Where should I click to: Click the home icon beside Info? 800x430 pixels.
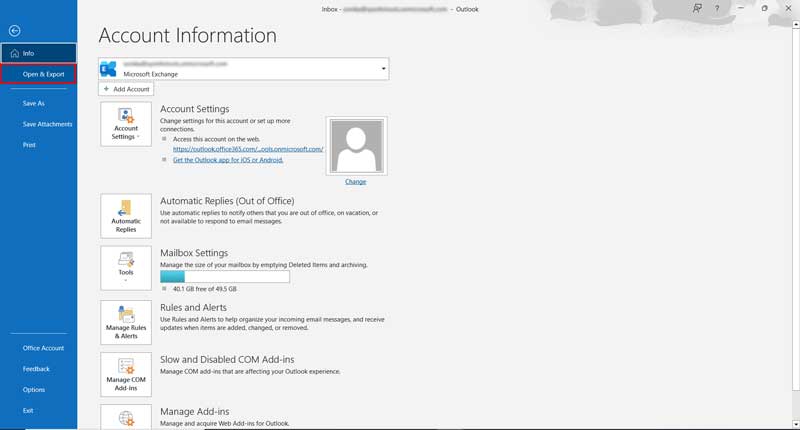pyautogui.click(x=14, y=53)
